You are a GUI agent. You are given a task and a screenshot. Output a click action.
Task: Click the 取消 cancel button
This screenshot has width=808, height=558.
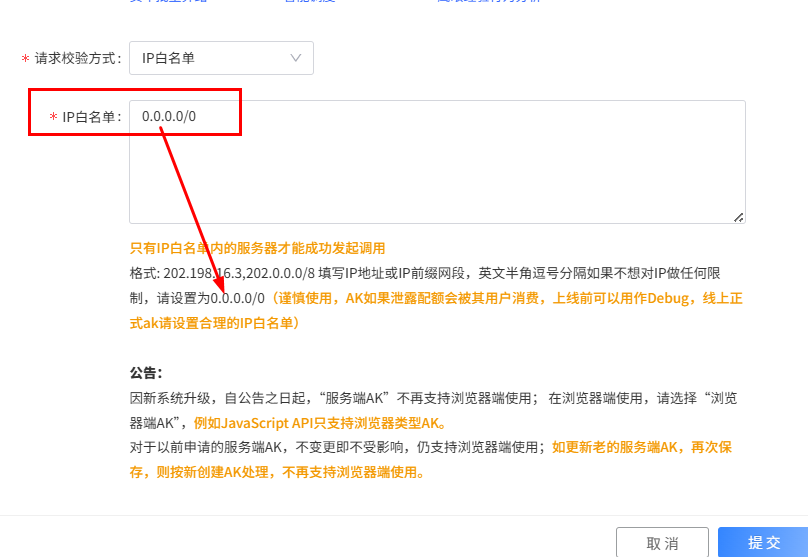[662, 543]
